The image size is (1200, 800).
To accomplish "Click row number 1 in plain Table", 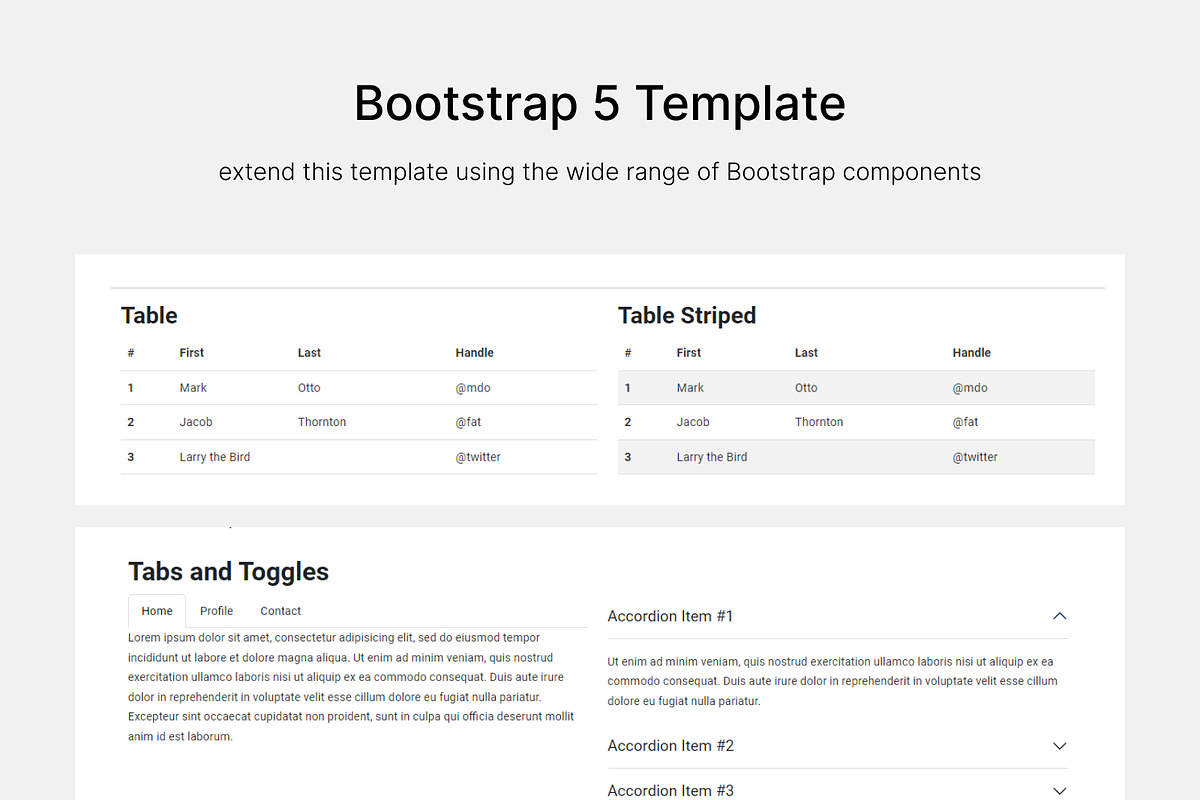I will [x=131, y=388].
